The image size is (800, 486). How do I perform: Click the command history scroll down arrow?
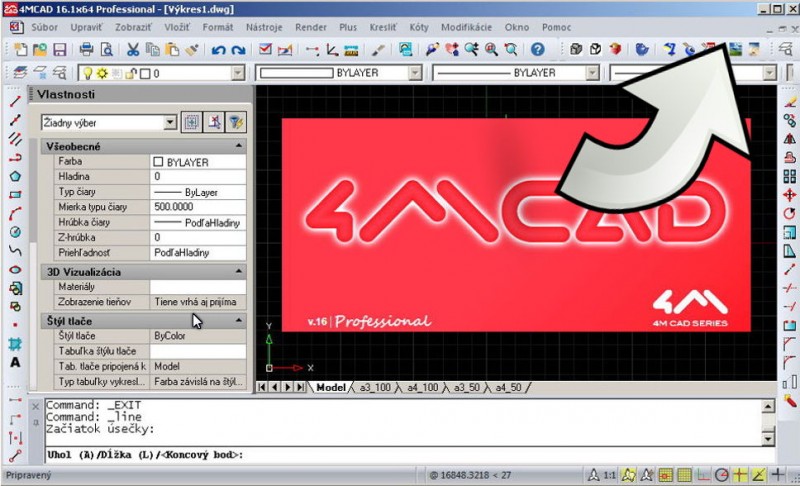(768, 439)
